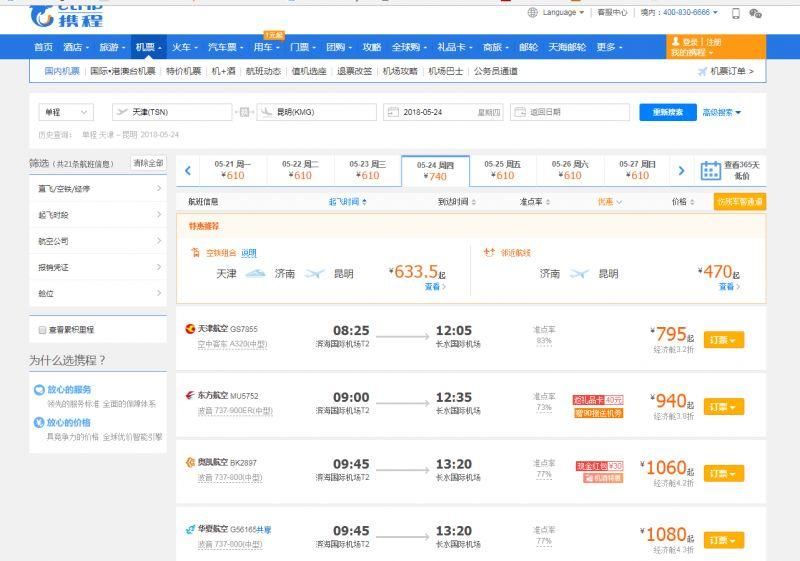Expand 报销凭证 filter
800x561 pixels.
coord(98,267)
